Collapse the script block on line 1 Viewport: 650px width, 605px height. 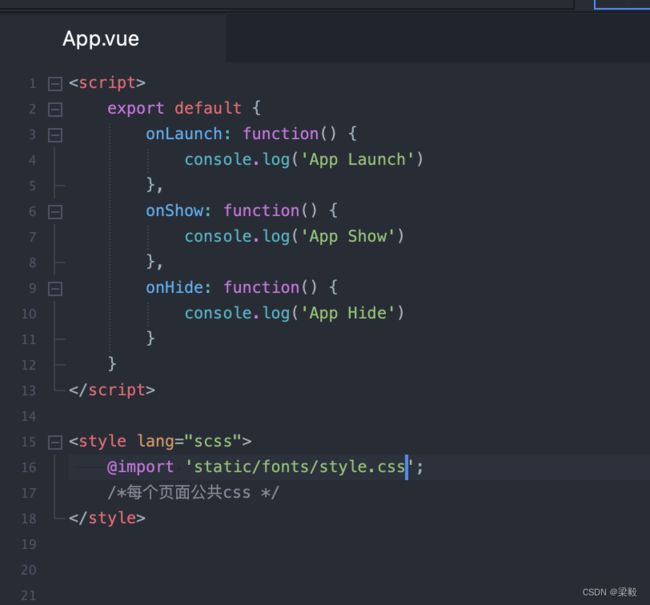55,84
